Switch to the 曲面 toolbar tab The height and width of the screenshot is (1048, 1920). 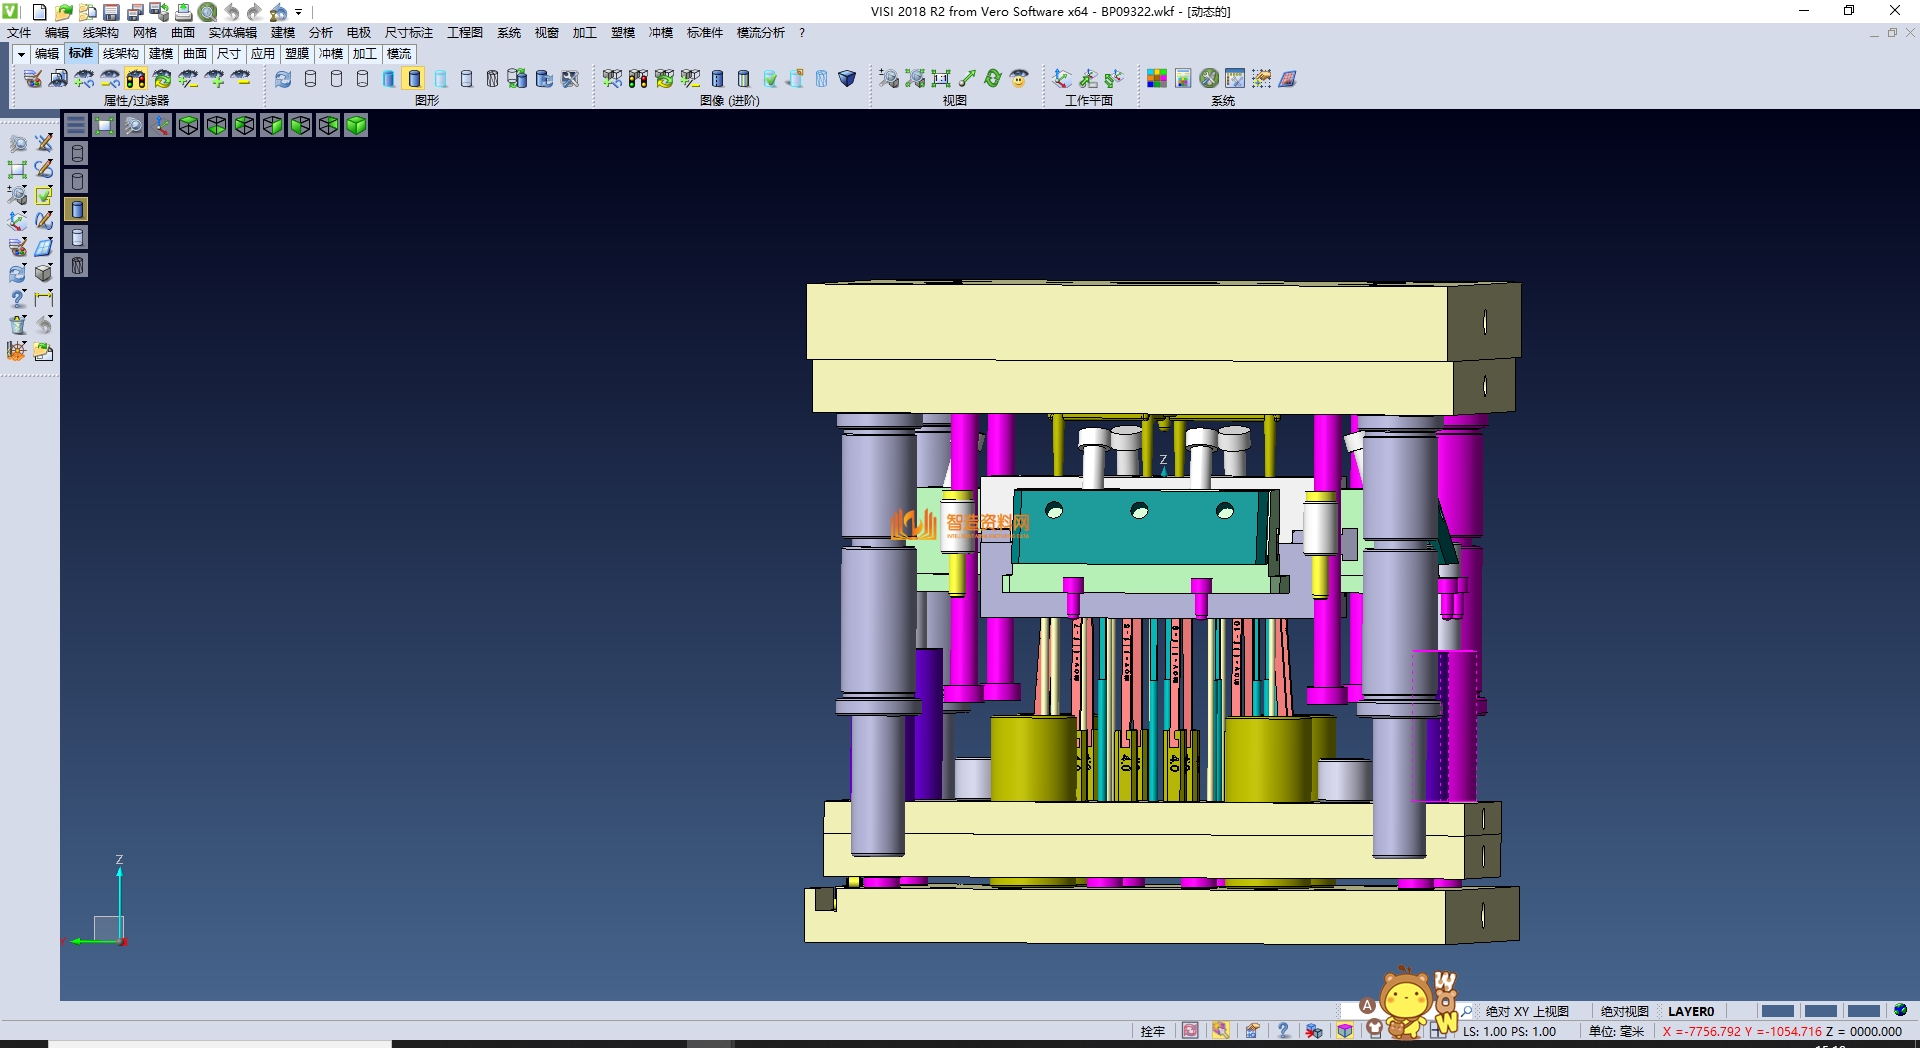pyautogui.click(x=195, y=54)
